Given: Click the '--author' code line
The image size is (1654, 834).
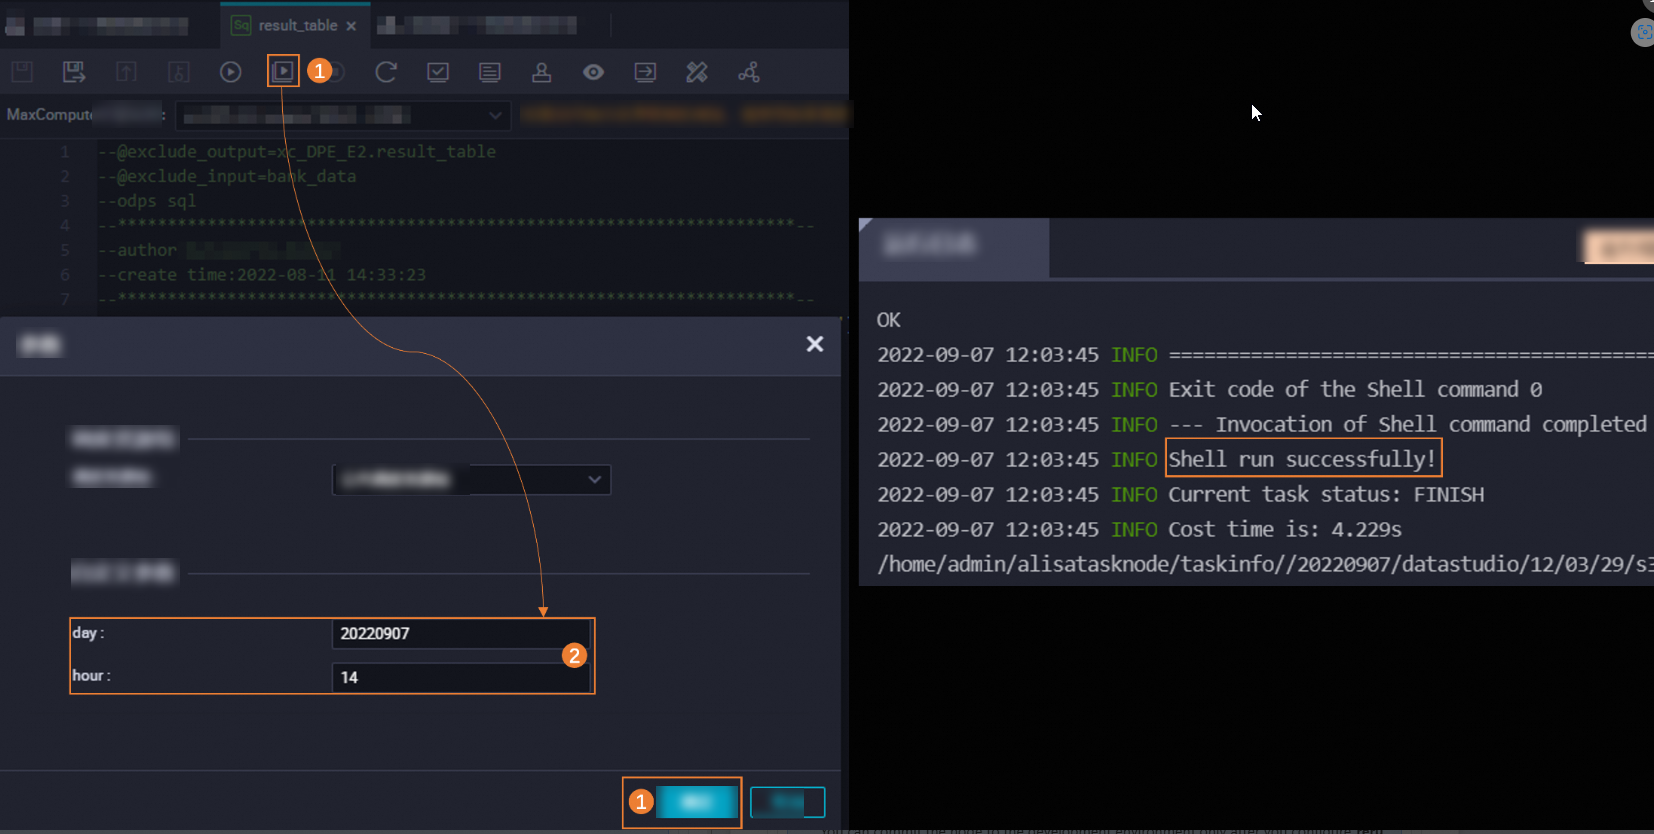Looking at the screenshot, I should 137,250.
